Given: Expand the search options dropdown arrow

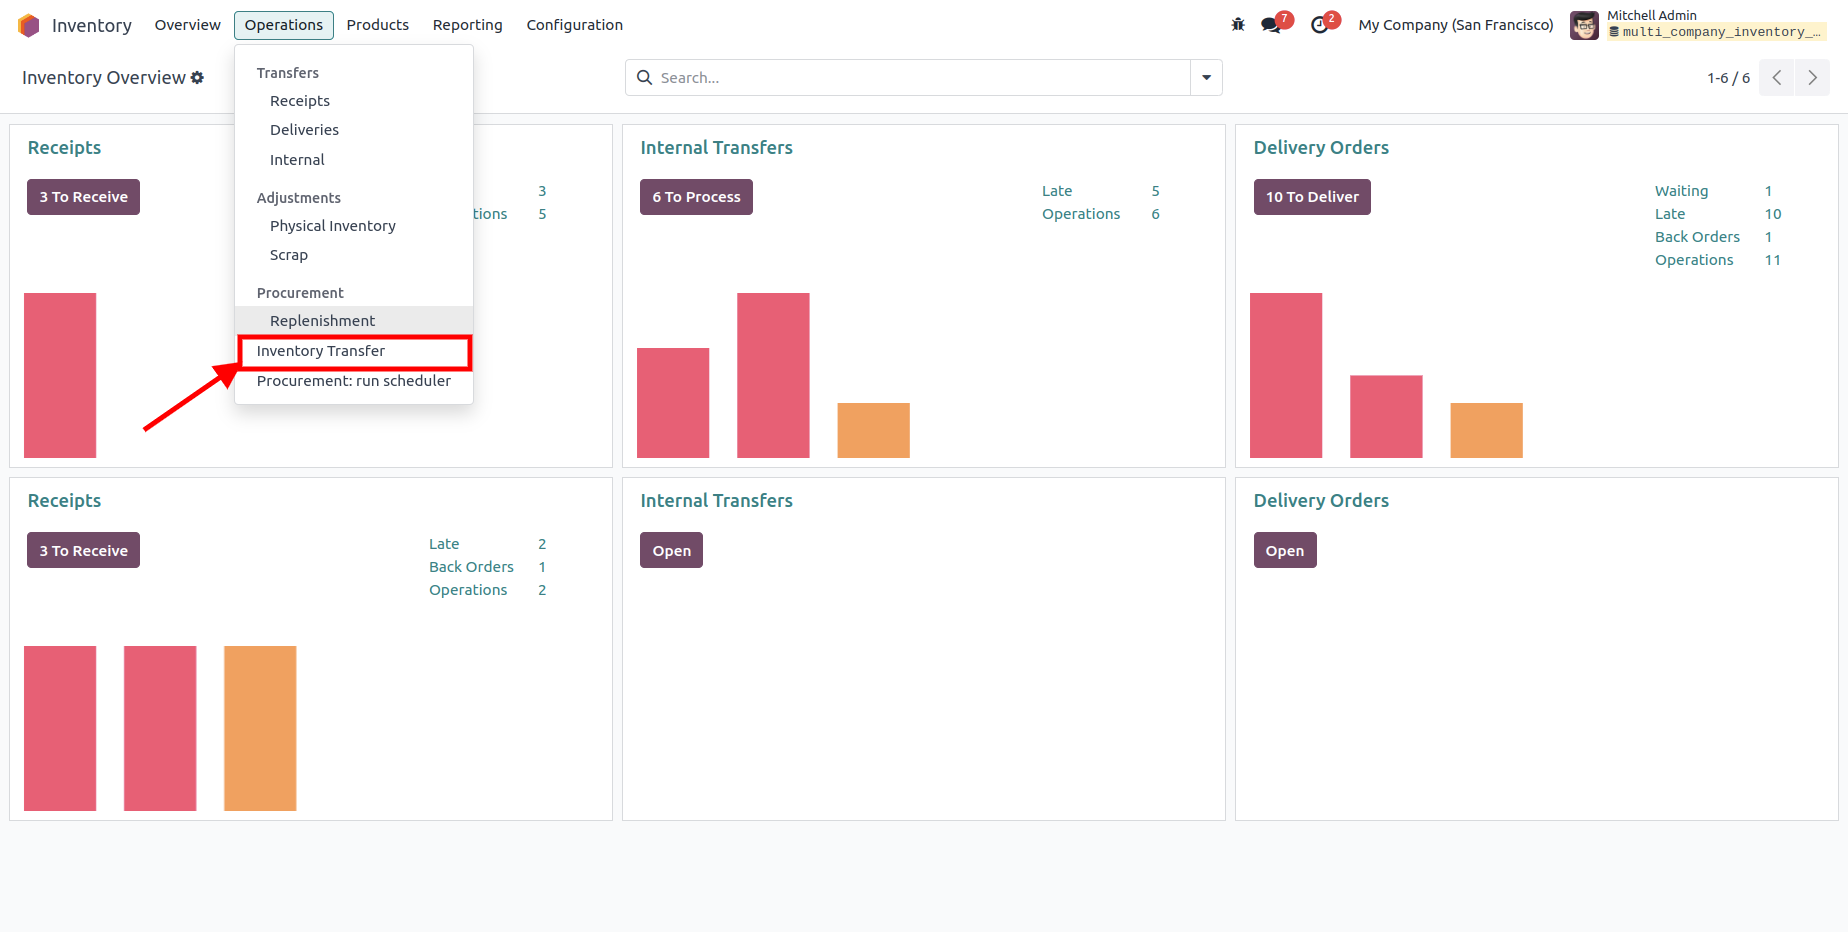Looking at the screenshot, I should click(1206, 78).
